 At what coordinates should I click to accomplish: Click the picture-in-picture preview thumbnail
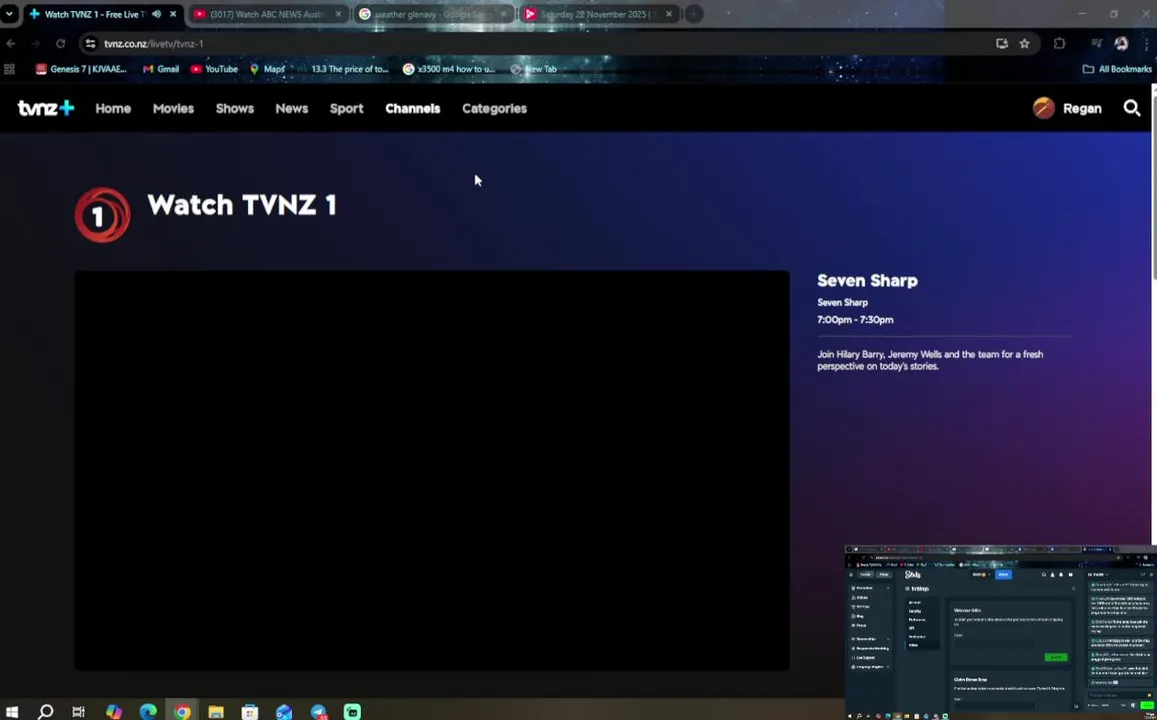click(1001, 632)
